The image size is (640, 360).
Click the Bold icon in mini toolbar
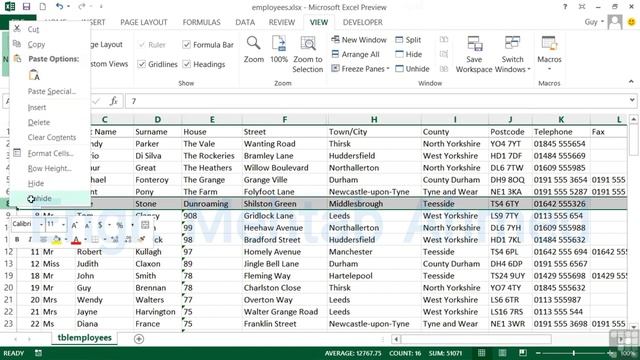(x=17, y=240)
